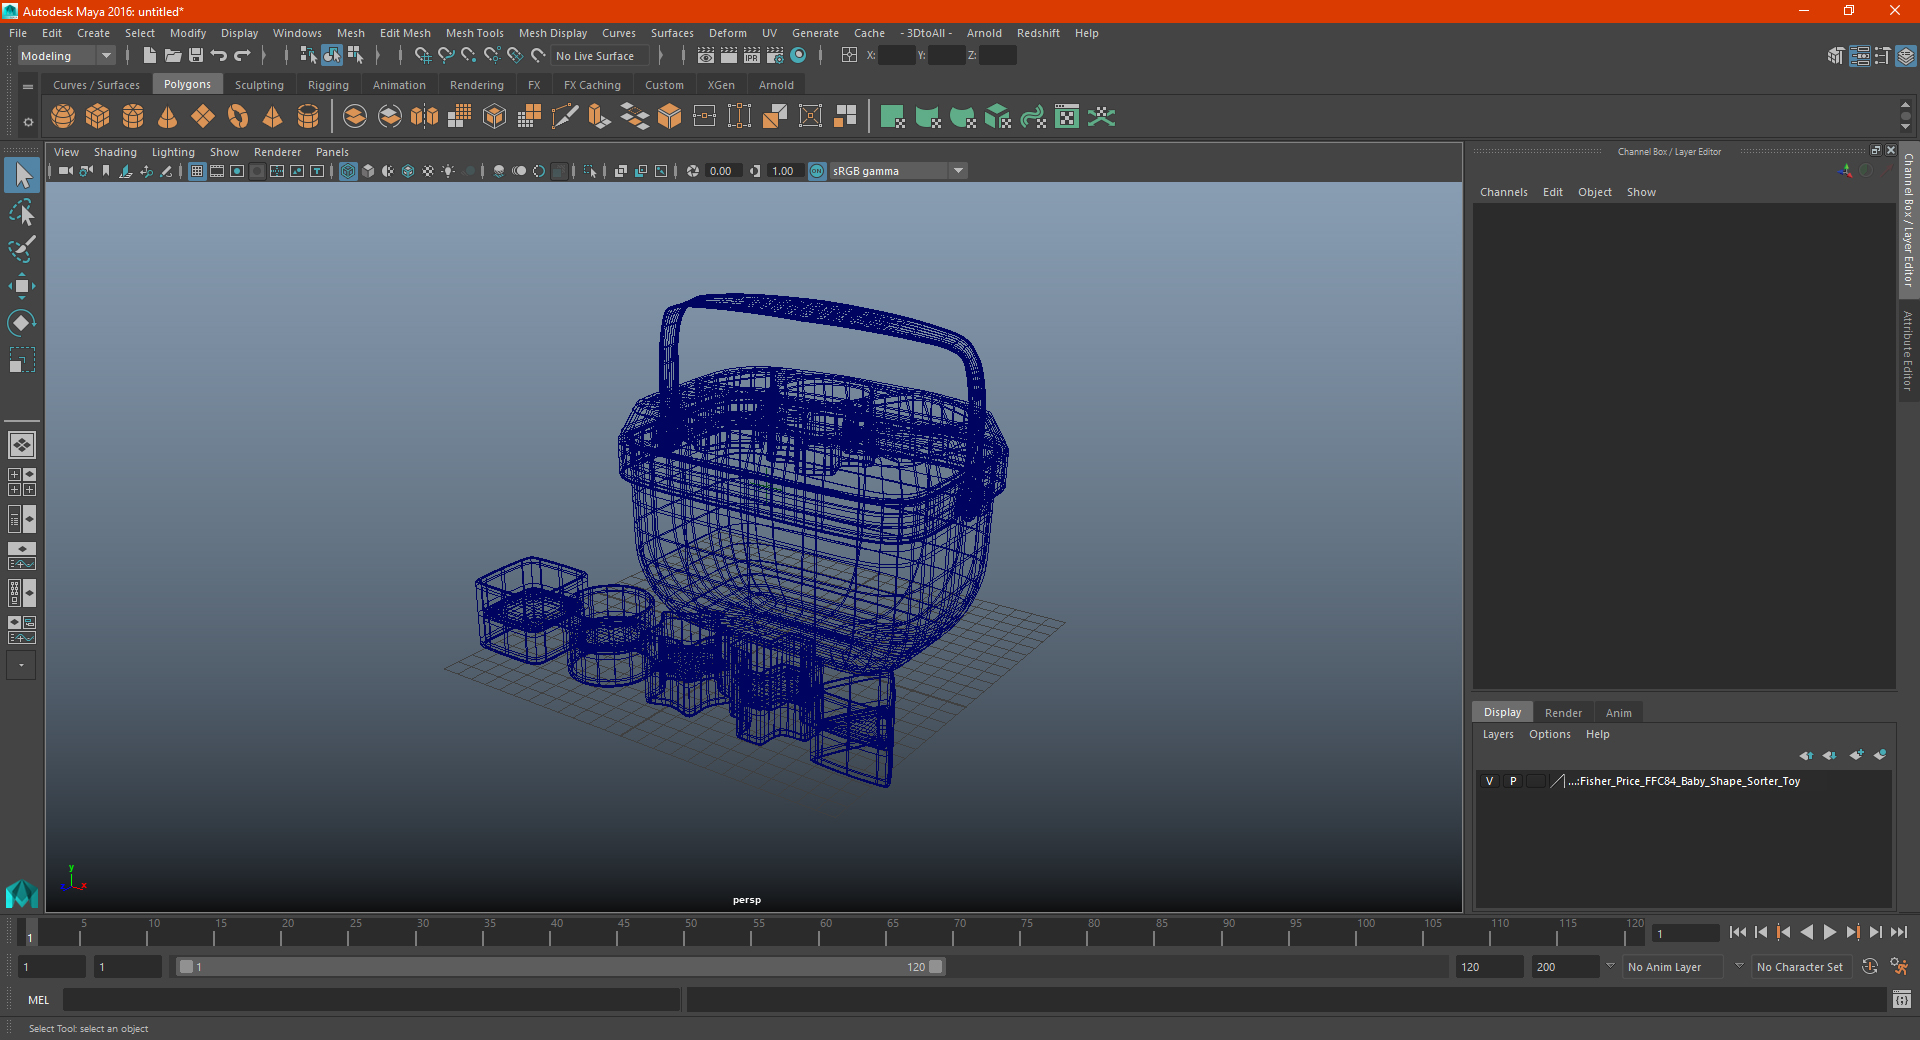
Task: Activate the Scale tool
Action: [22, 360]
